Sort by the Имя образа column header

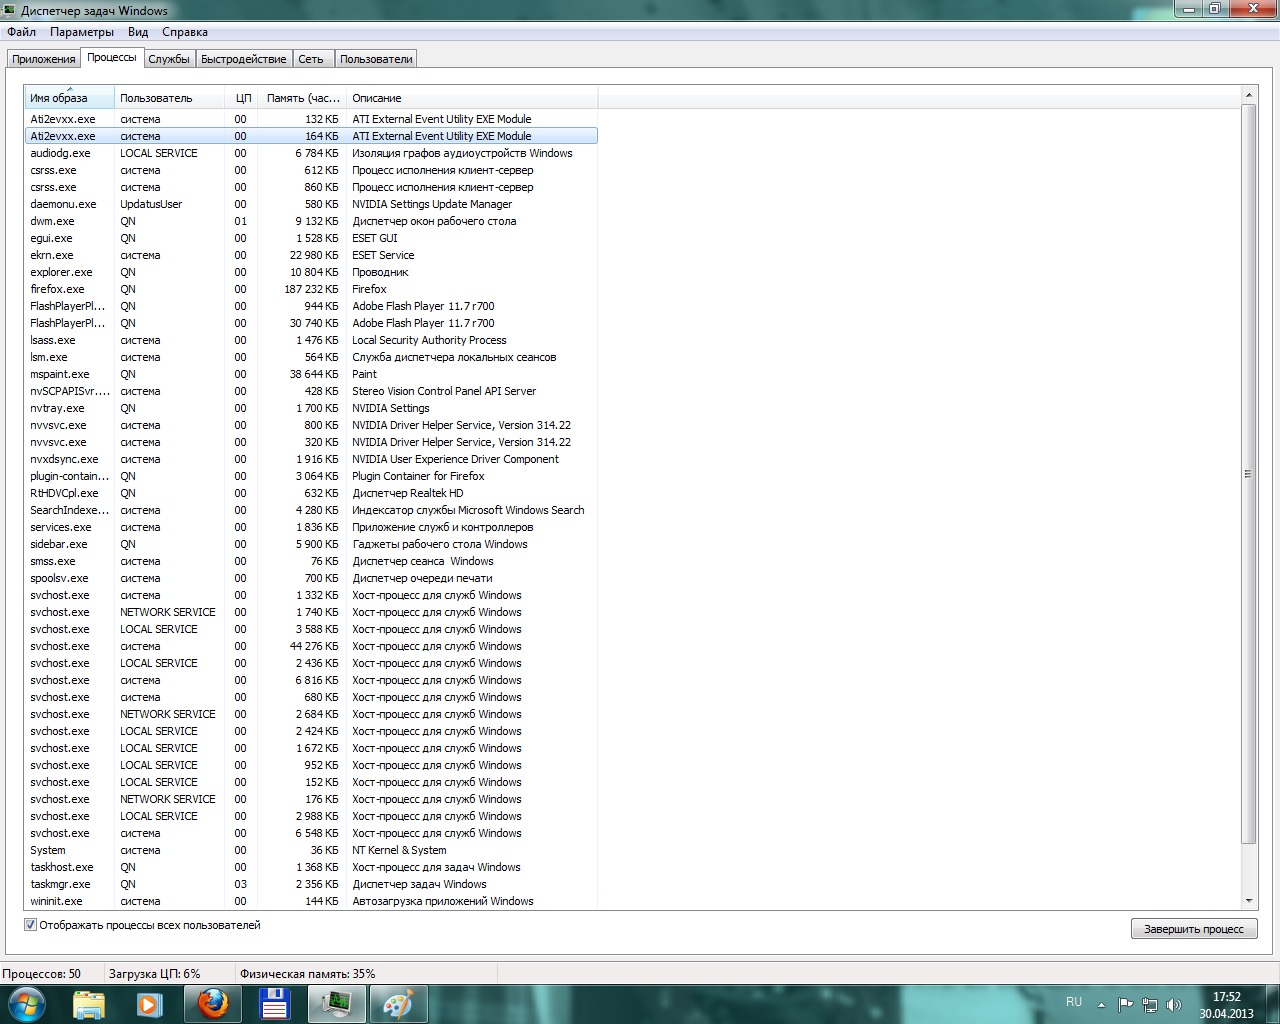pyautogui.click(x=70, y=98)
